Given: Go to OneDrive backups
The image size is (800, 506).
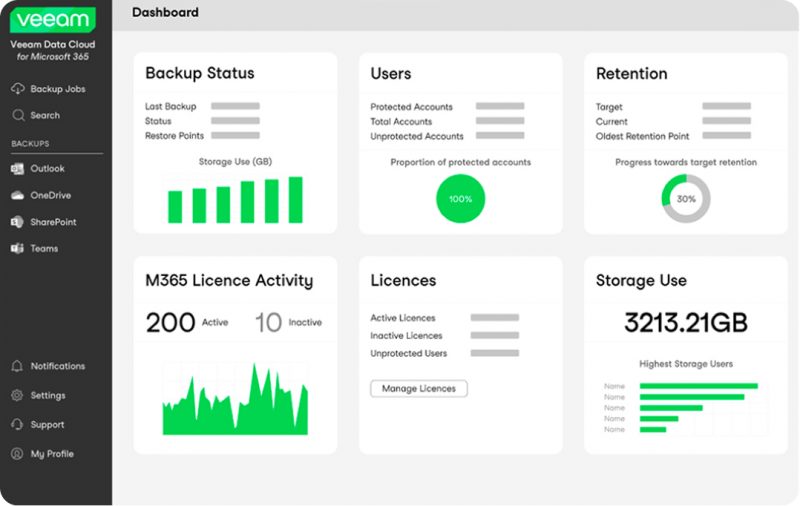Looking at the screenshot, I should (x=51, y=195).
